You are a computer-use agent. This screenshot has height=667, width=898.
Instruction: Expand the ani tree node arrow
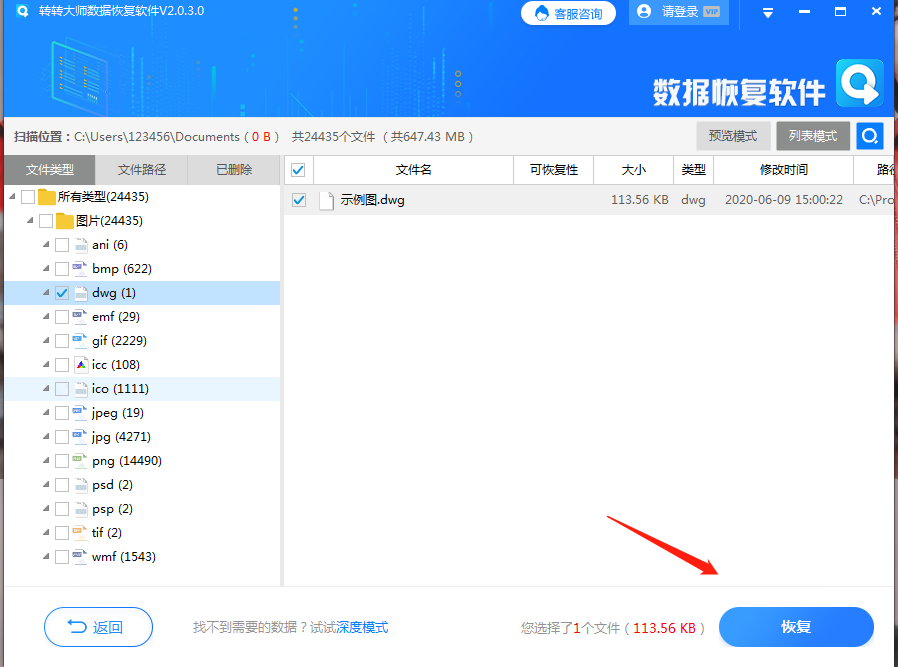[x=46, y=245]
